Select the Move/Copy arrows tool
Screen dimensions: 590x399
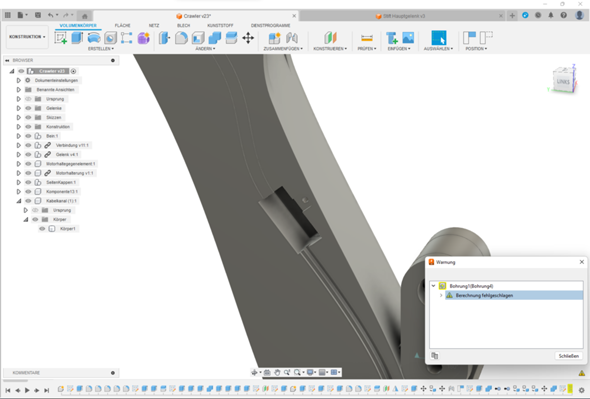[x=248, y=38]
